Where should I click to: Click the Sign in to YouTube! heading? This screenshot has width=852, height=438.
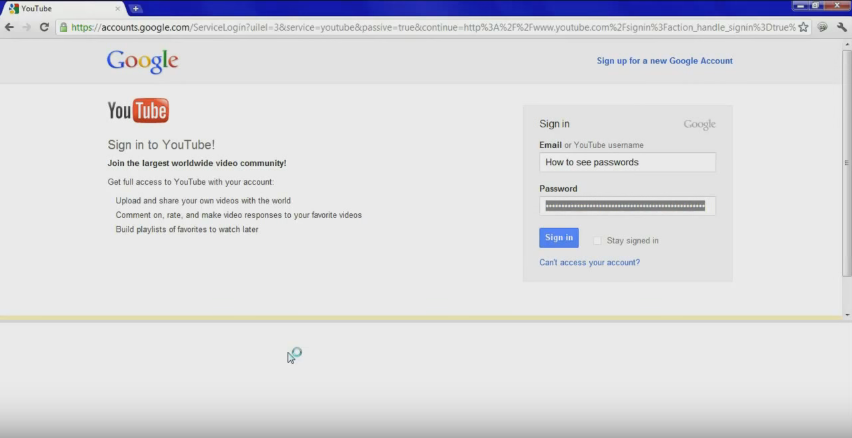[161, 145]
